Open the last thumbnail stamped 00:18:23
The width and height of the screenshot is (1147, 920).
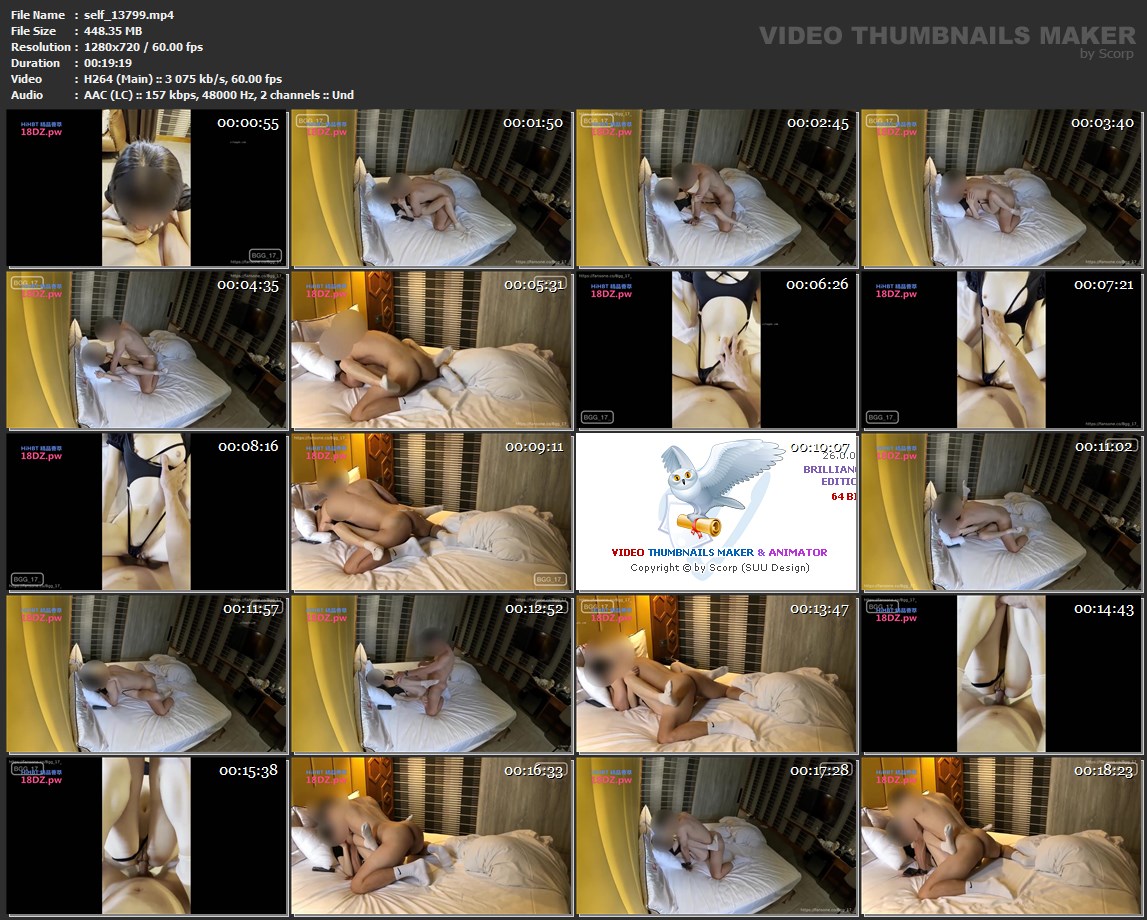pyautogui.click(x=1001, y=837)
